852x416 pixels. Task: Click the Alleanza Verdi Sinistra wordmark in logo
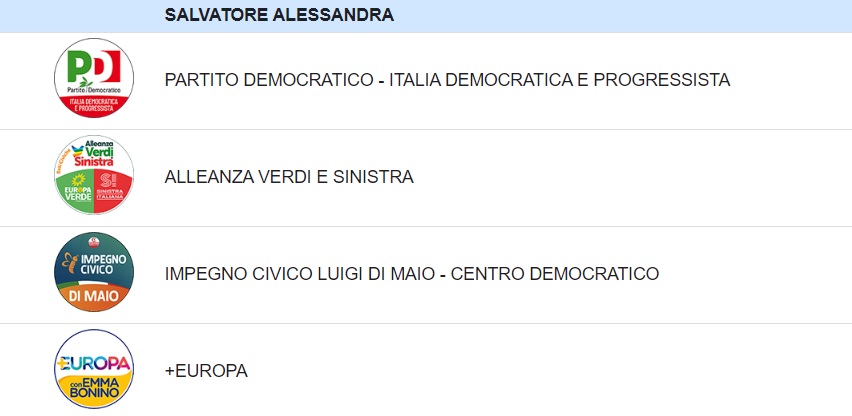[93, 153]
